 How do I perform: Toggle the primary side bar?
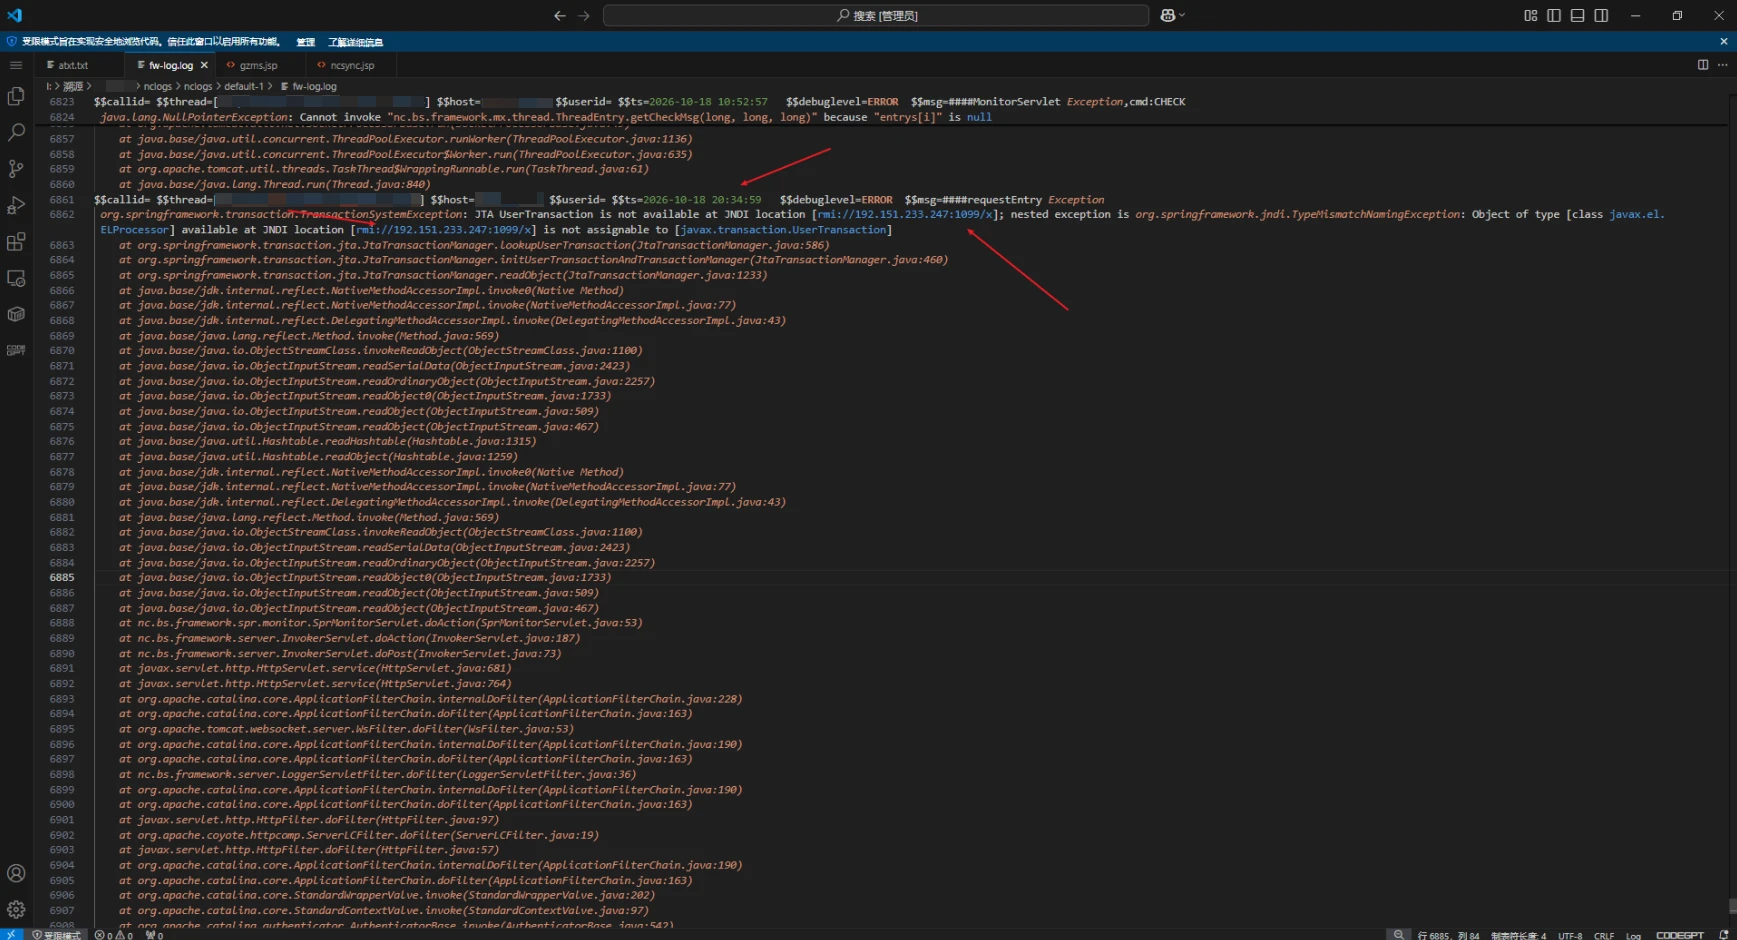coord(1554,15)
